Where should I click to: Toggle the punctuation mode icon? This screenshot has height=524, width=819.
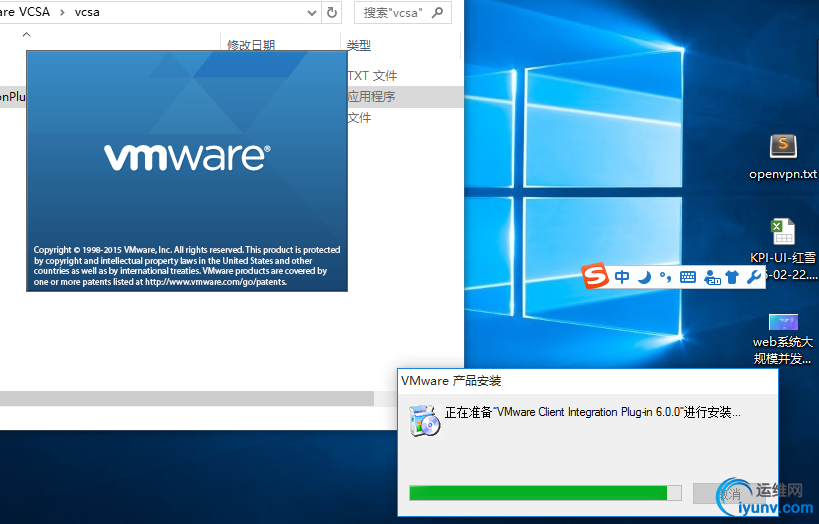point(665,277)
